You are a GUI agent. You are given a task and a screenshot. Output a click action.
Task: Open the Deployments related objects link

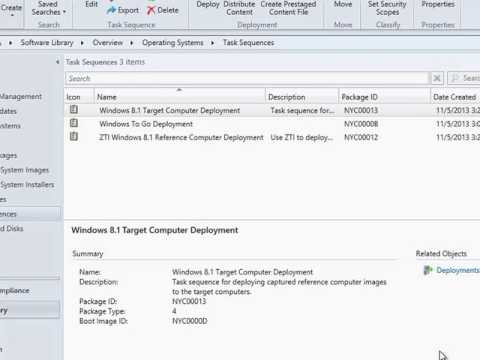458,270
